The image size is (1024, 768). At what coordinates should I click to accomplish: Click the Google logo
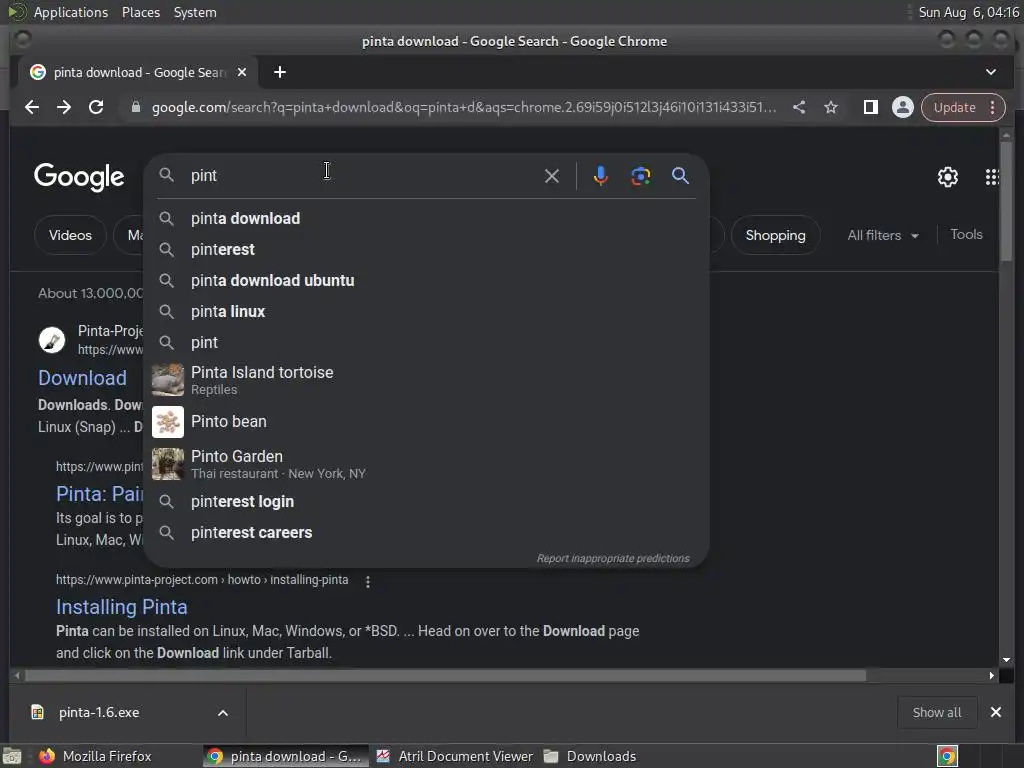79,177
